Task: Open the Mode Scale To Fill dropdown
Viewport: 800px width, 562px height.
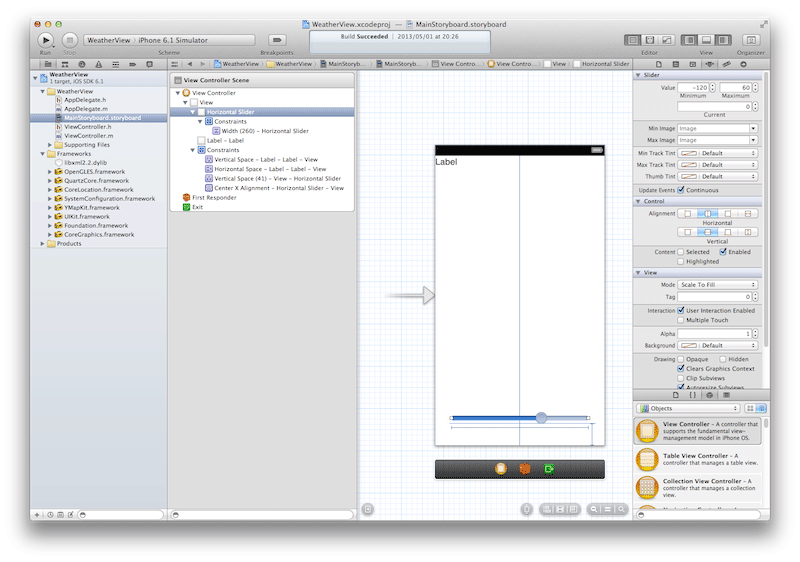Action: point(717,285)
